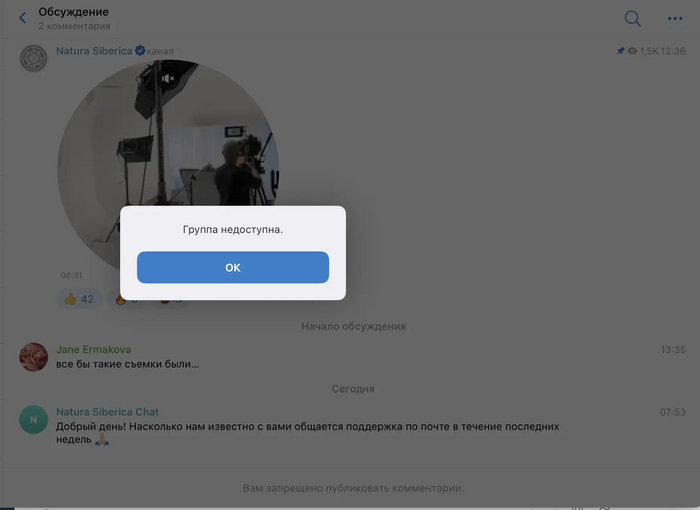Click the 'Группа недоступна.' dialog text
The height and width of the screenshot is (510, 700).
click(233, 230)
